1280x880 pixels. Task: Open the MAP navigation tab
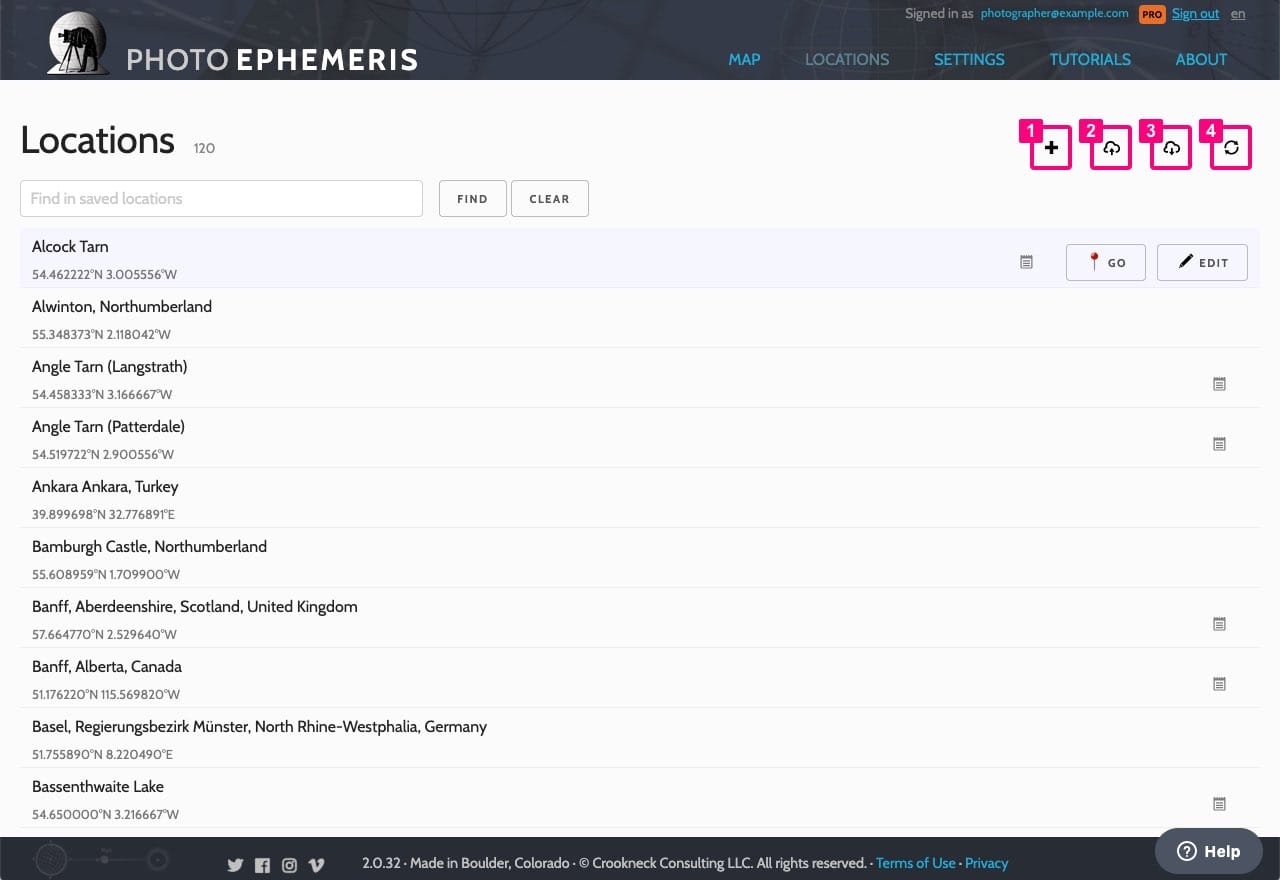(x=744, y=59)
